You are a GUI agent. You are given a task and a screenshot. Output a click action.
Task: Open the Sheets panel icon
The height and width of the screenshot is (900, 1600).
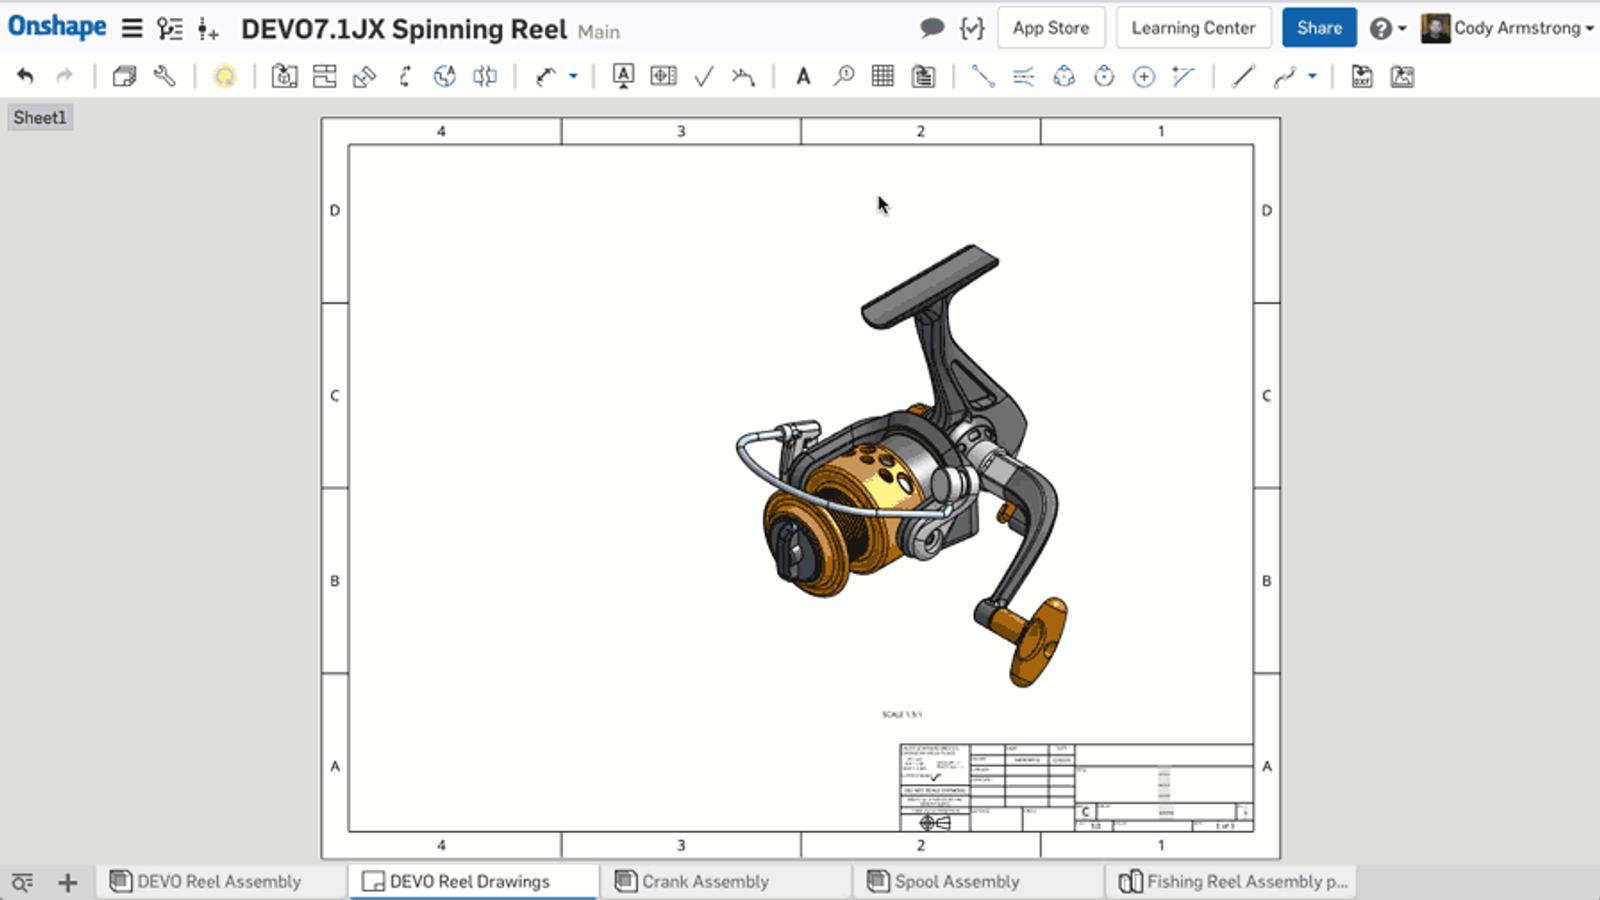(x=124, y=76)
